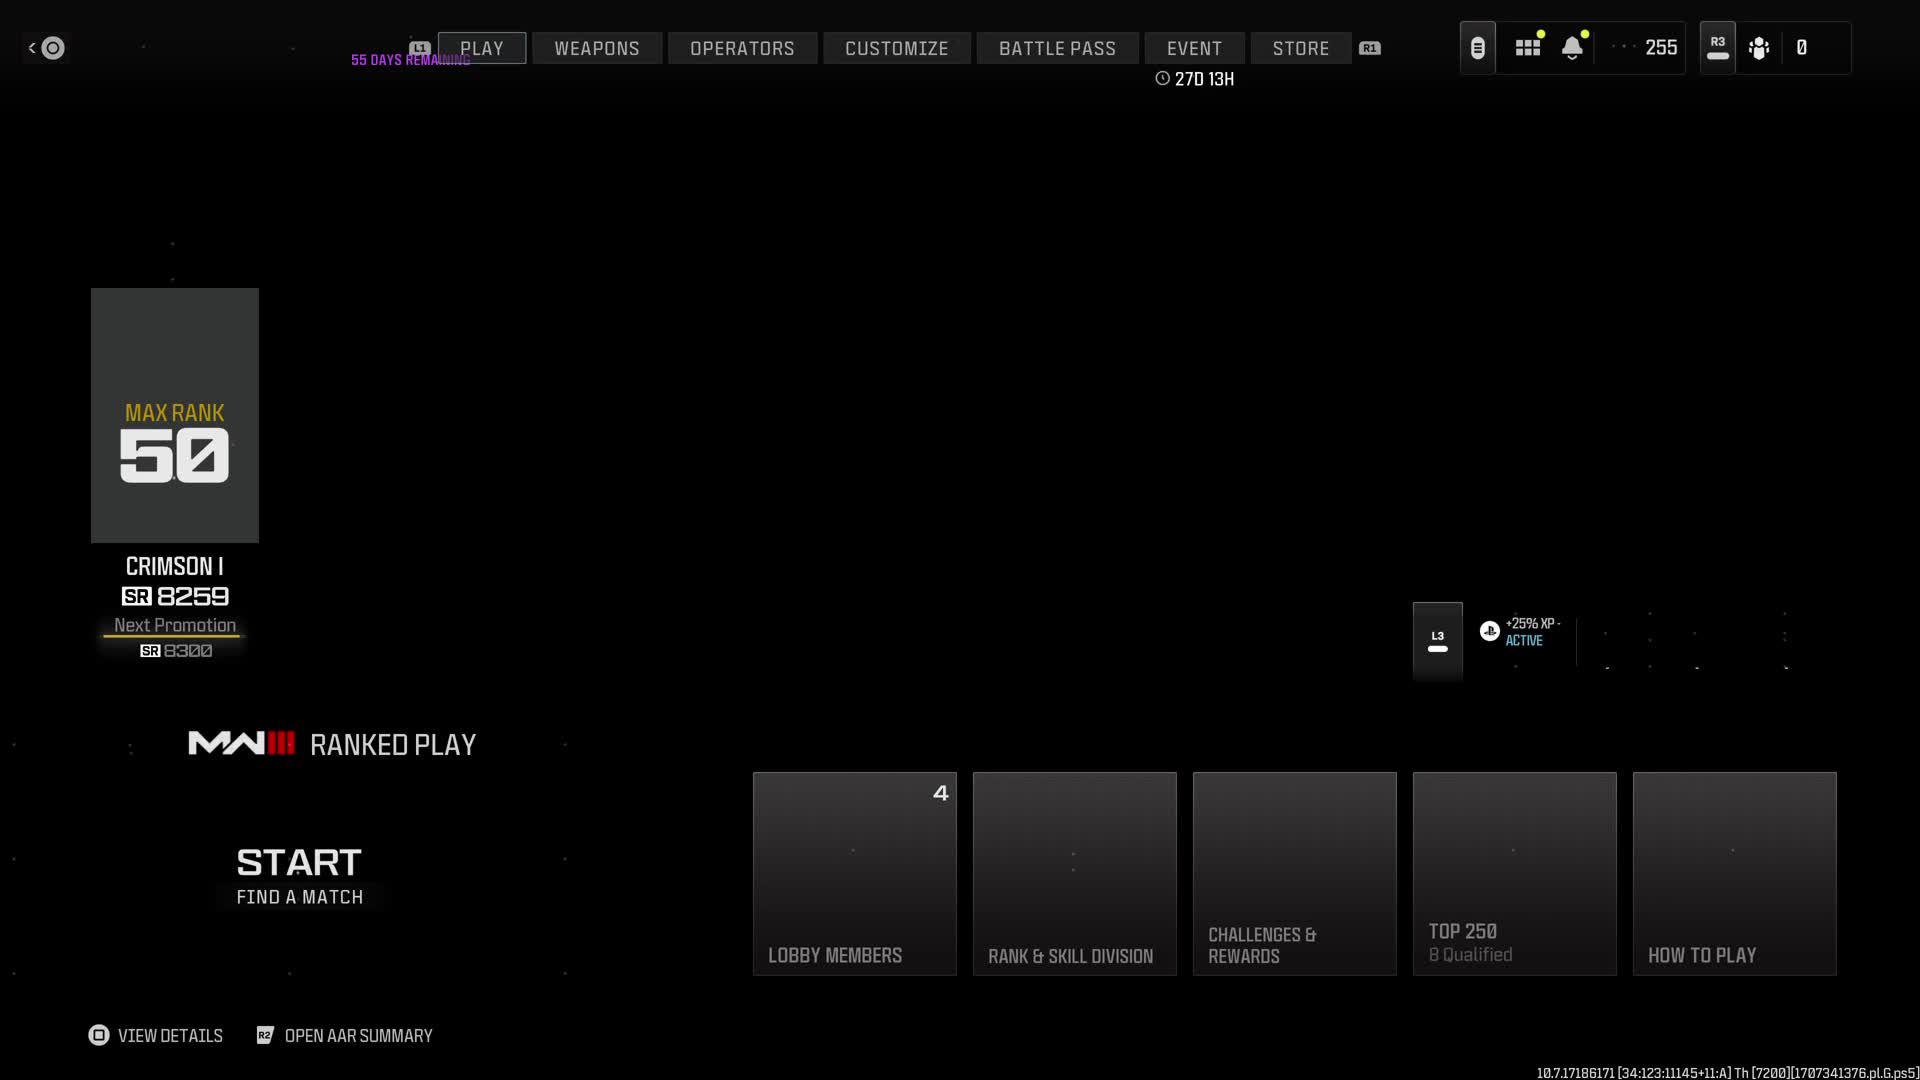Select the R1 bumper icon

coord(1370,48)
